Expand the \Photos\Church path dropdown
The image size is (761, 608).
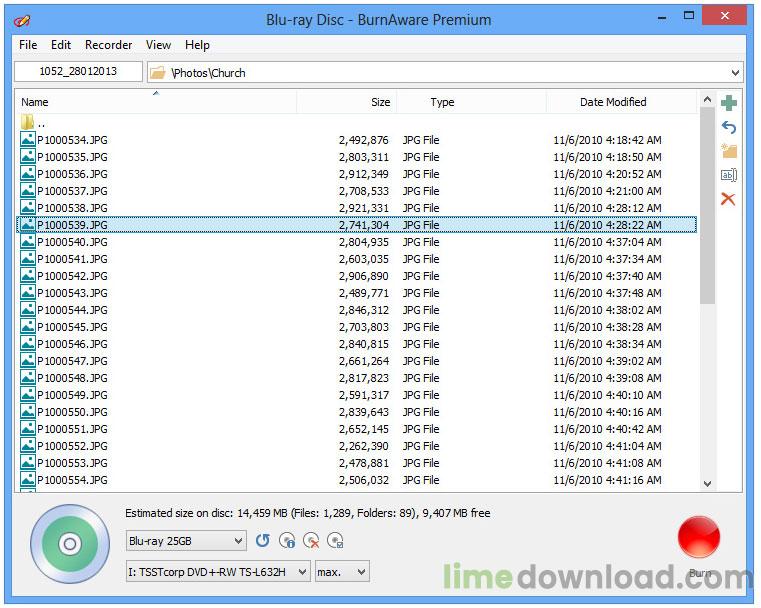(x=735, y=73)
